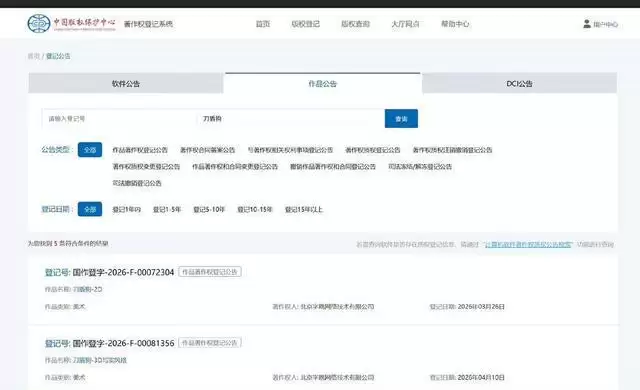Select 全部 for 登记日期
The image size is (640, 390).
tap(90, 209)
